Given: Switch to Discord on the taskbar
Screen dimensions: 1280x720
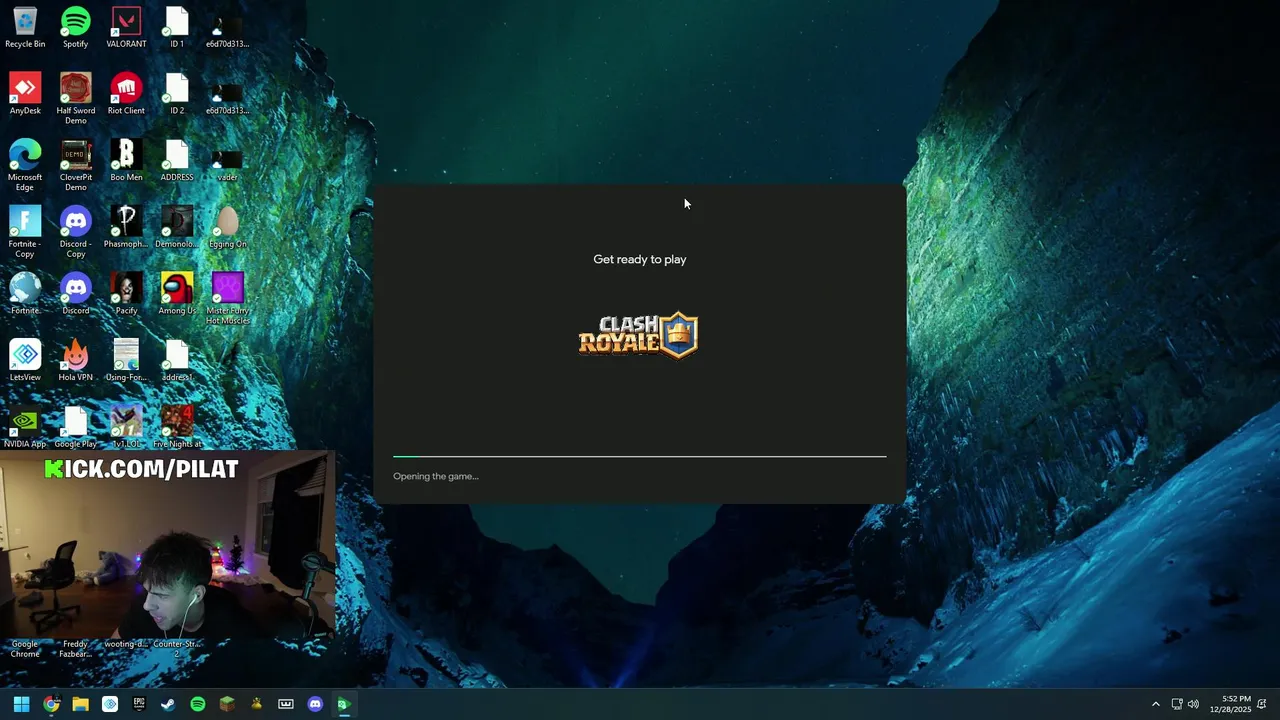Looking at the screenshot, I should 315,704.
